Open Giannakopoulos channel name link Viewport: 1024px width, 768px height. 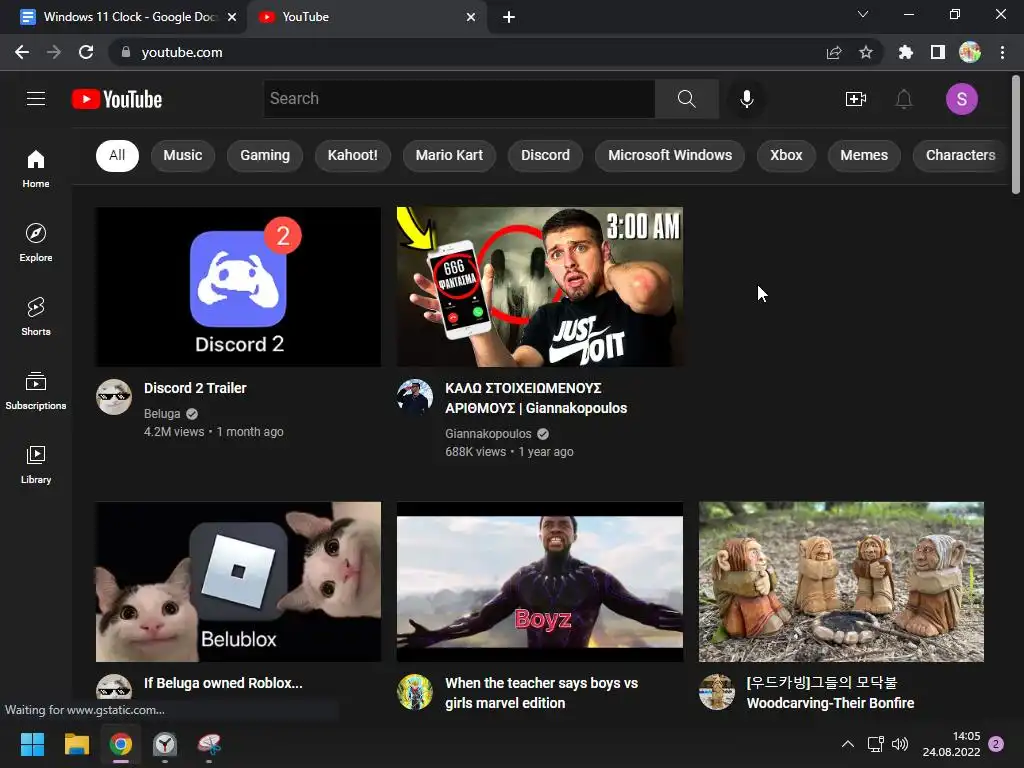[488, 434]
